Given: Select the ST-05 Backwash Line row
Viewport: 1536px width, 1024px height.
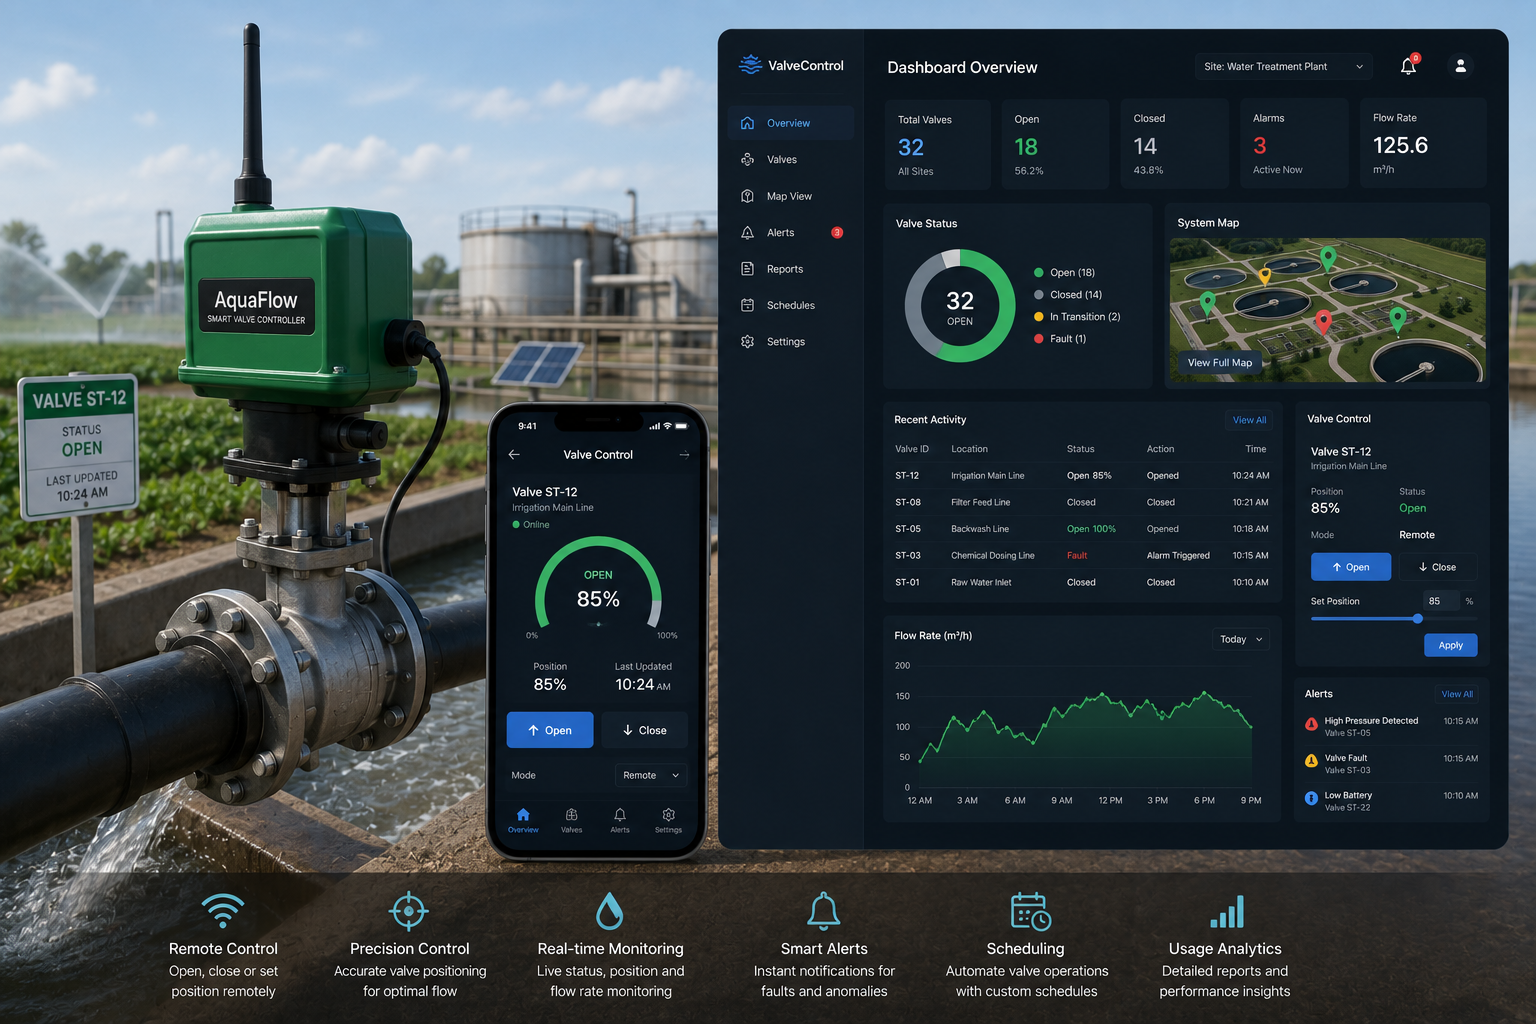Looking at the screenshot, I should (1082, 529).
